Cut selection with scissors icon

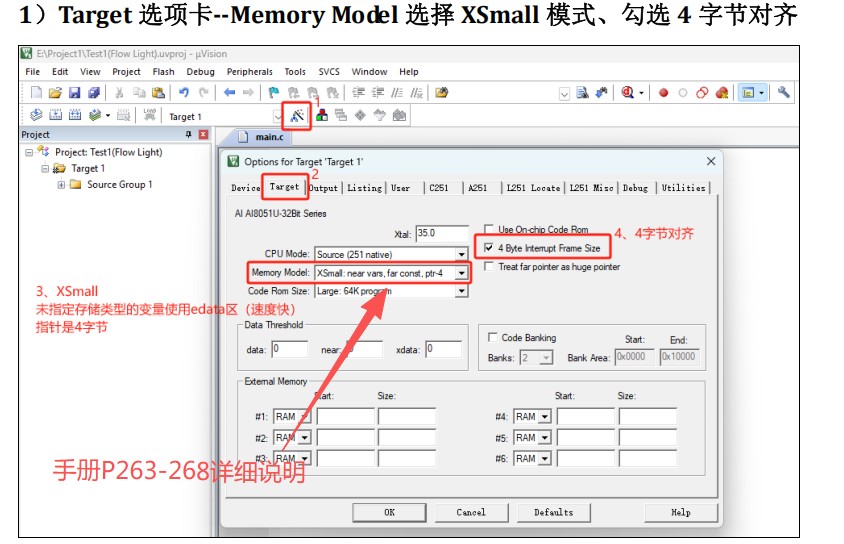(119, 93)
